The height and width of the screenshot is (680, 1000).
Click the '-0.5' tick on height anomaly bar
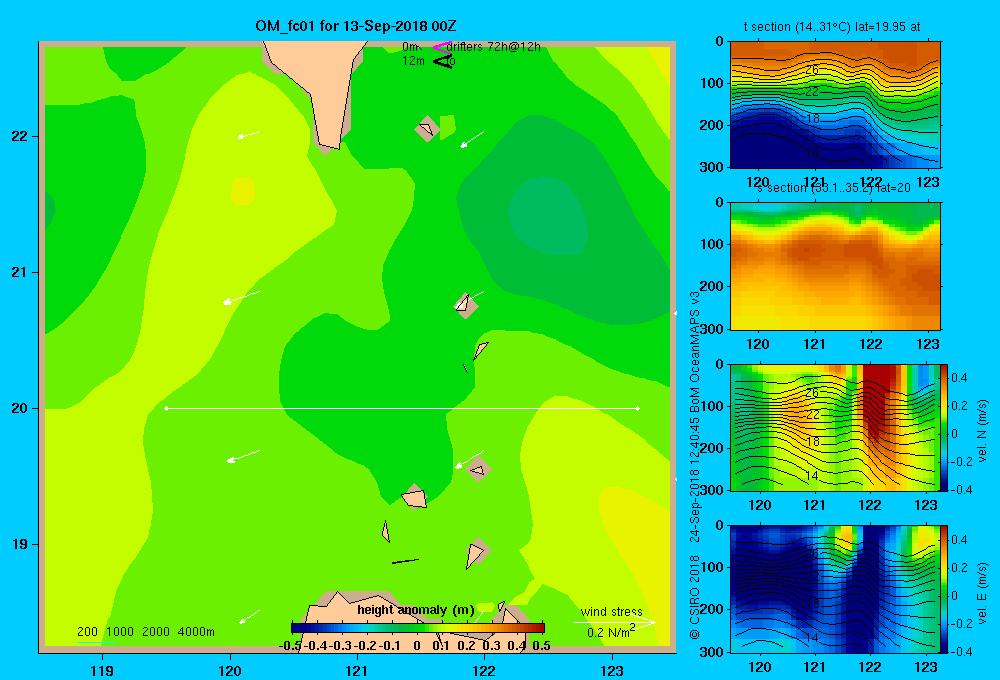[x=290, y=646]
